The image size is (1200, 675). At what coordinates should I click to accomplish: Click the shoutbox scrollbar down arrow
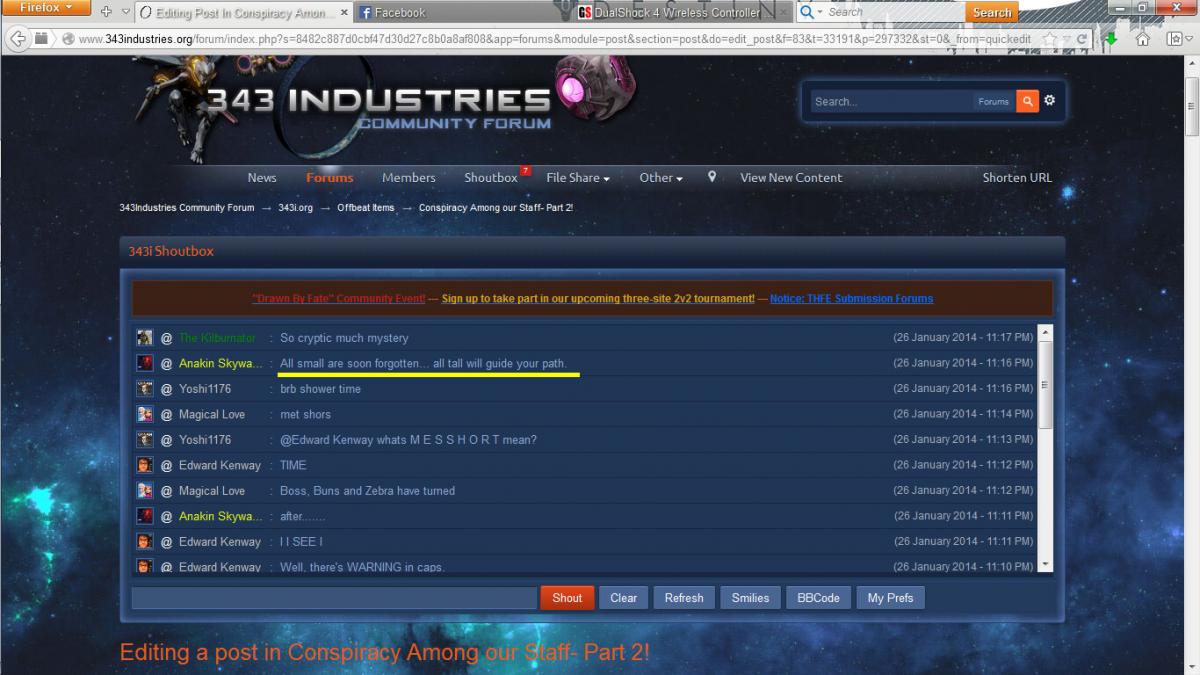click(1046, 565)
